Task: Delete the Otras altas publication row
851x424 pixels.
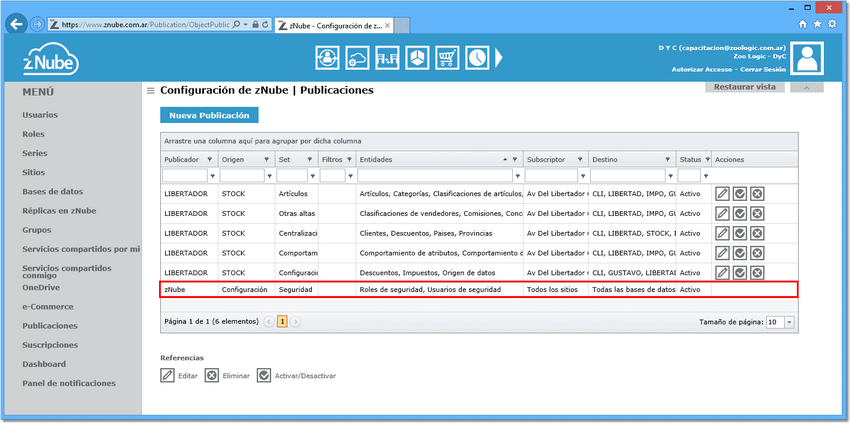Action: [x=757, y=213]
